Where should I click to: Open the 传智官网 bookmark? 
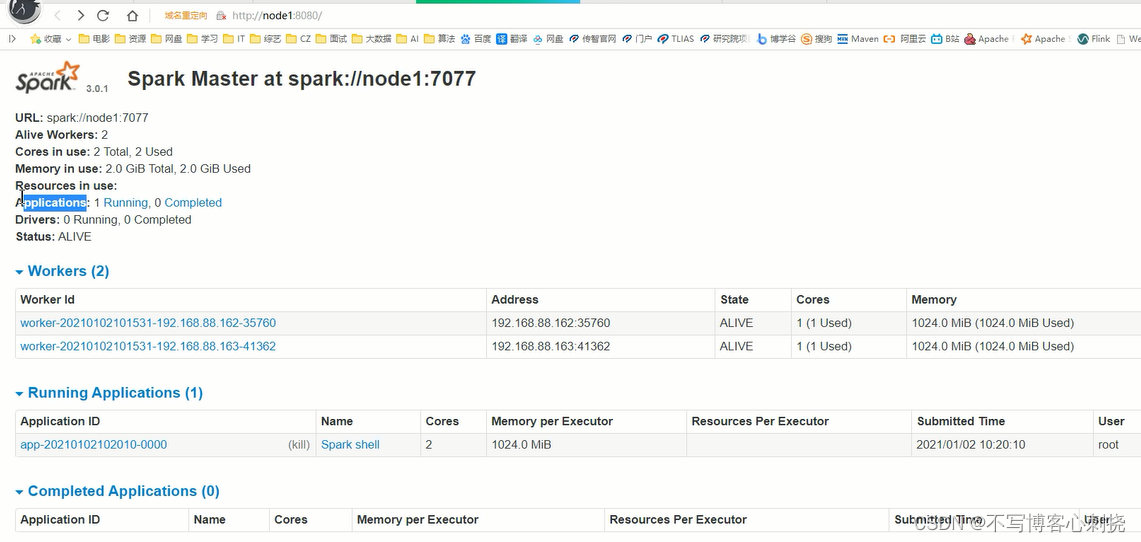tap(592, 39)
